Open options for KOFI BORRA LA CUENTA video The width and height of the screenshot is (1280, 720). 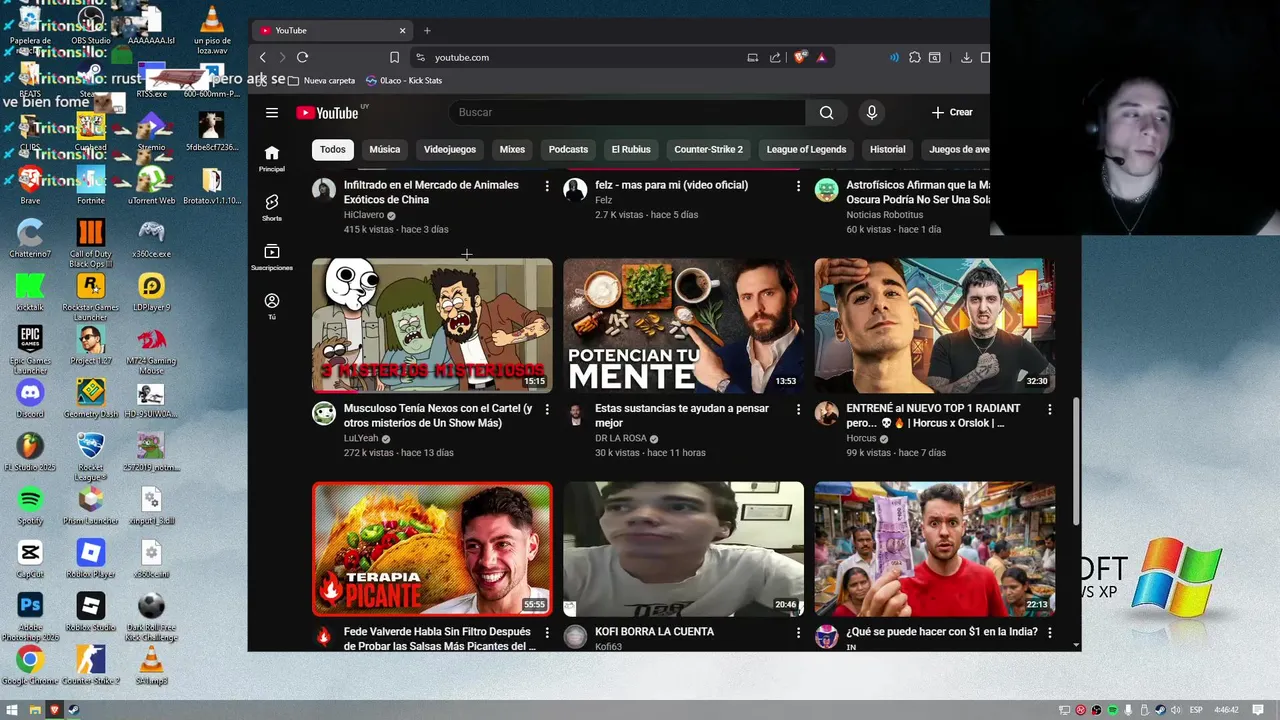pyautogui.click(x=798, y=632)
